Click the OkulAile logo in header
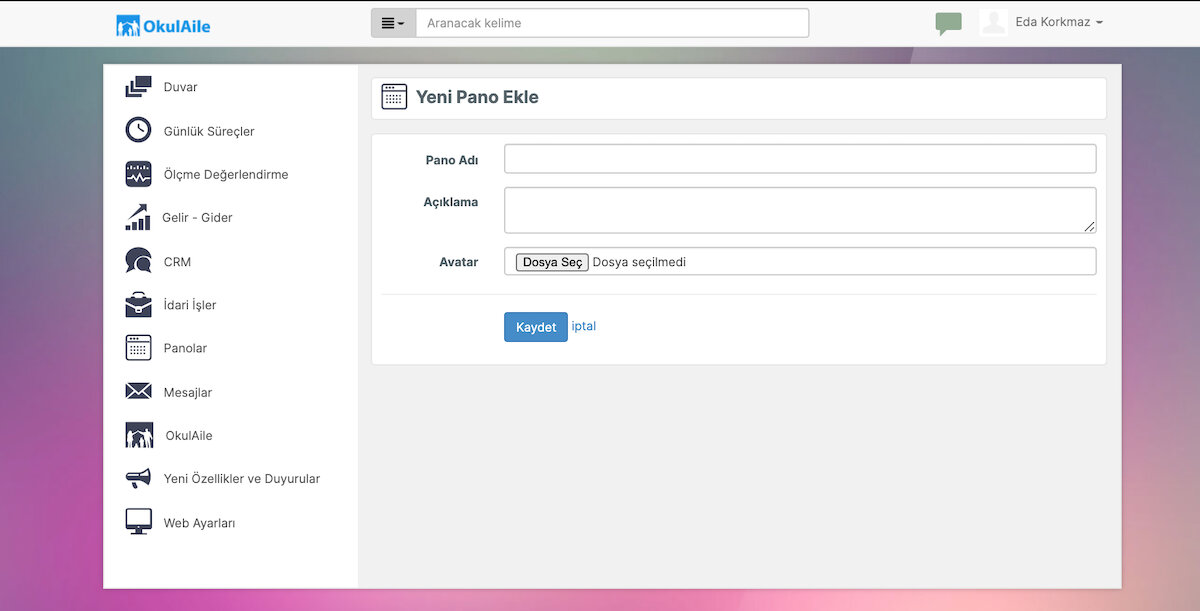The height and width of the screenshot is (611, 1200). click(163, 25)
